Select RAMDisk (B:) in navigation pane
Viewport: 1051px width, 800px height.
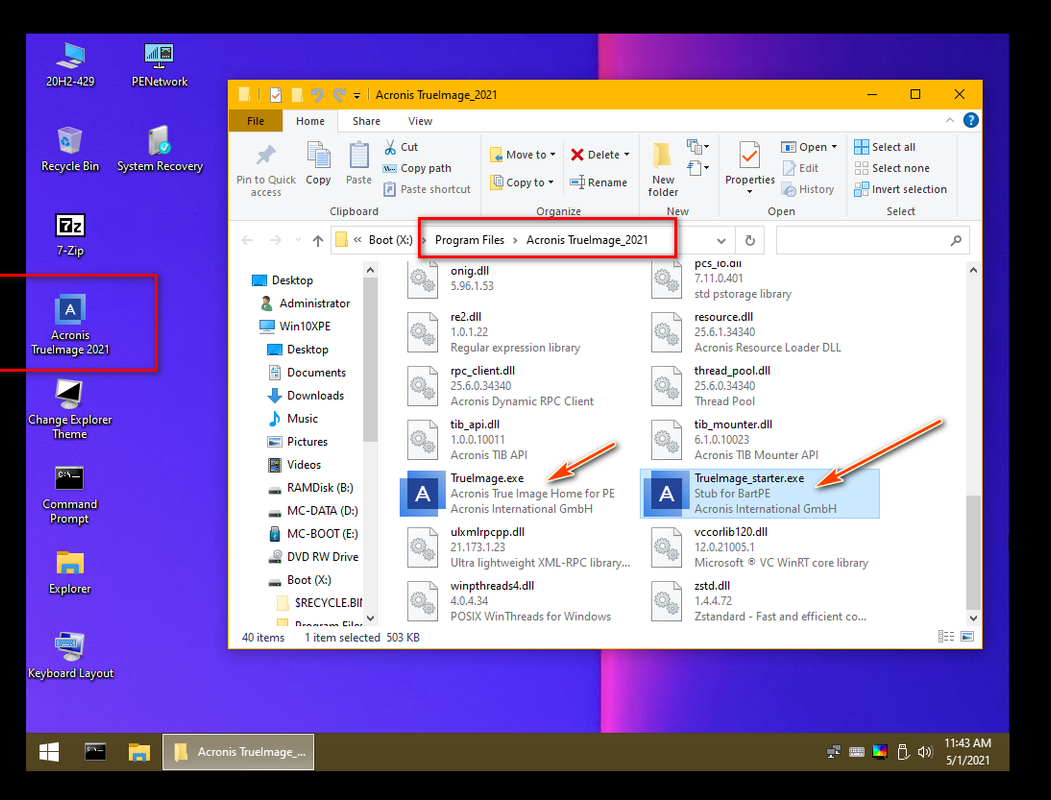pyautogui.click(x=311, y=488)
